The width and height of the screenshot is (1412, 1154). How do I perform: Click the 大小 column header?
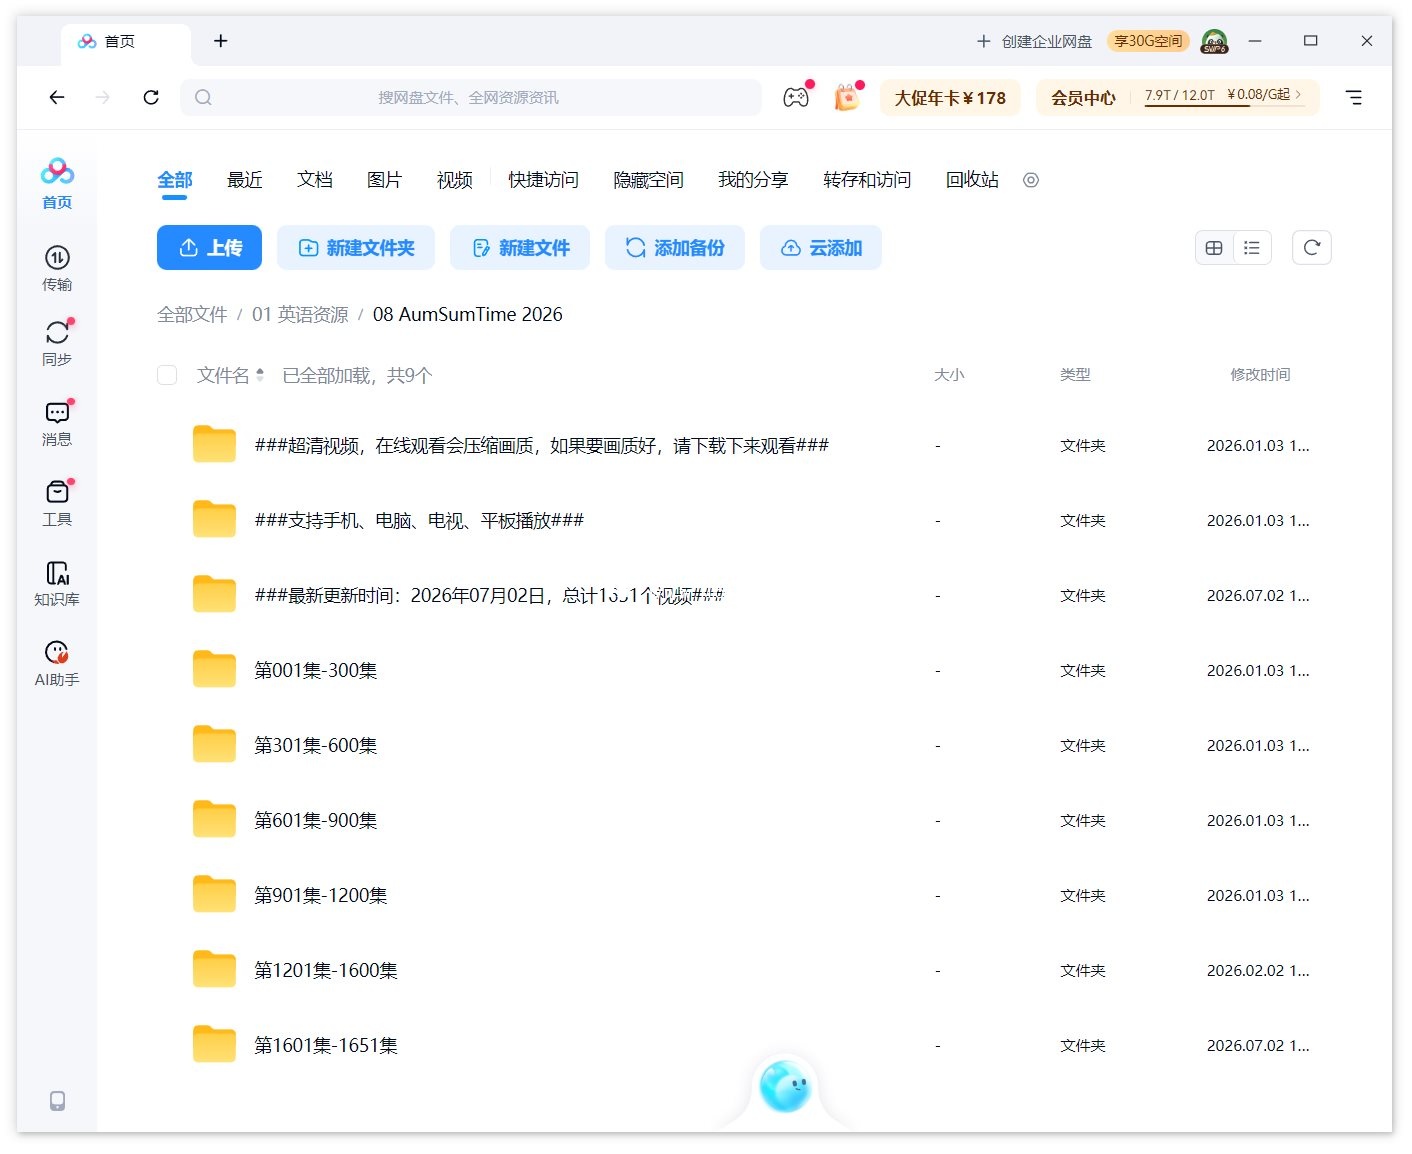point(949,375)
